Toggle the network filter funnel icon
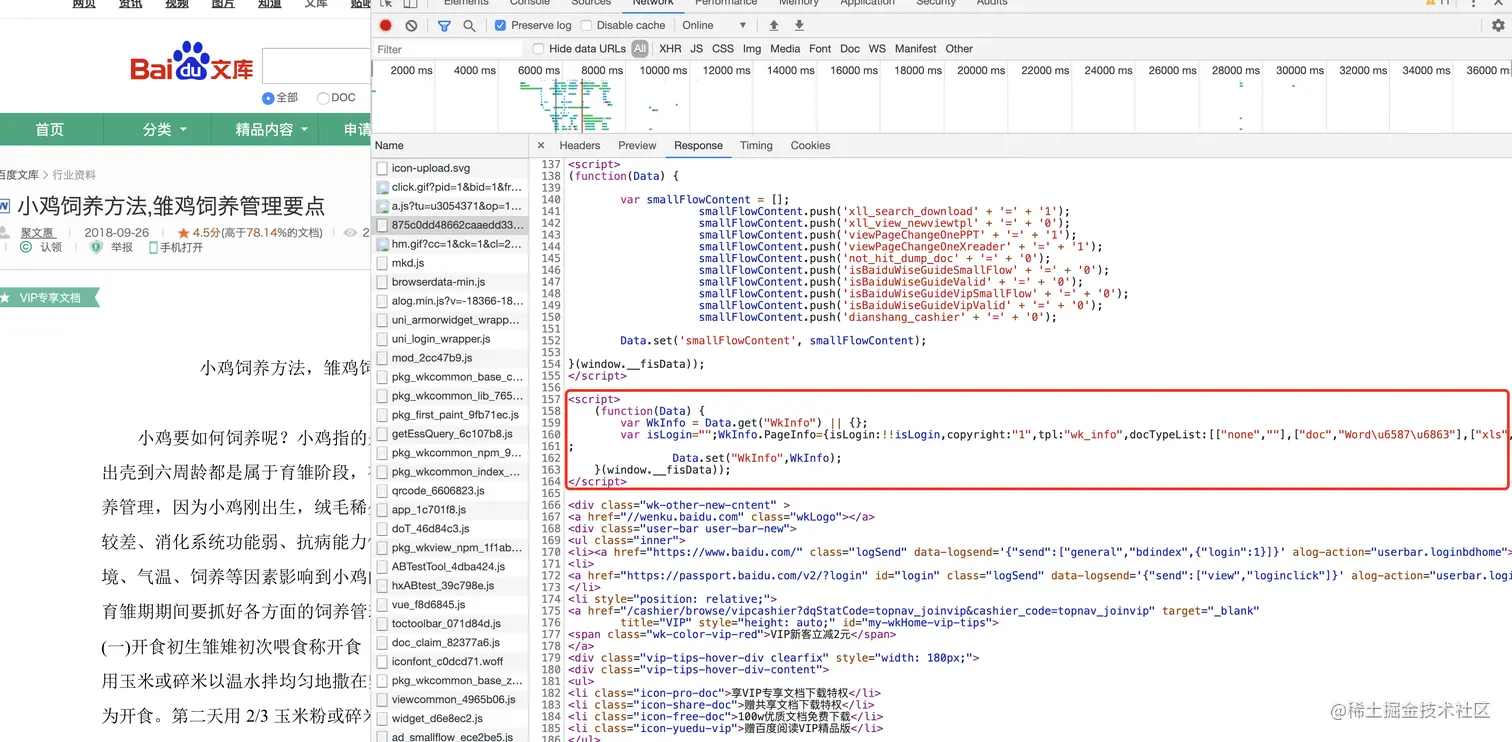The width and height of the screenshot is (1512, 742). click(444, 25)
